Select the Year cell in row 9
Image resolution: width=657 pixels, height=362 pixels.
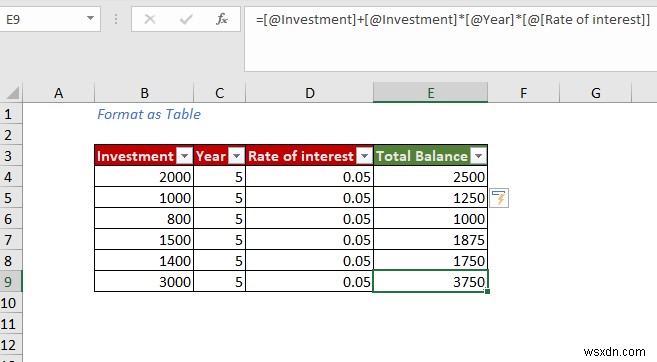click(220, 282)
